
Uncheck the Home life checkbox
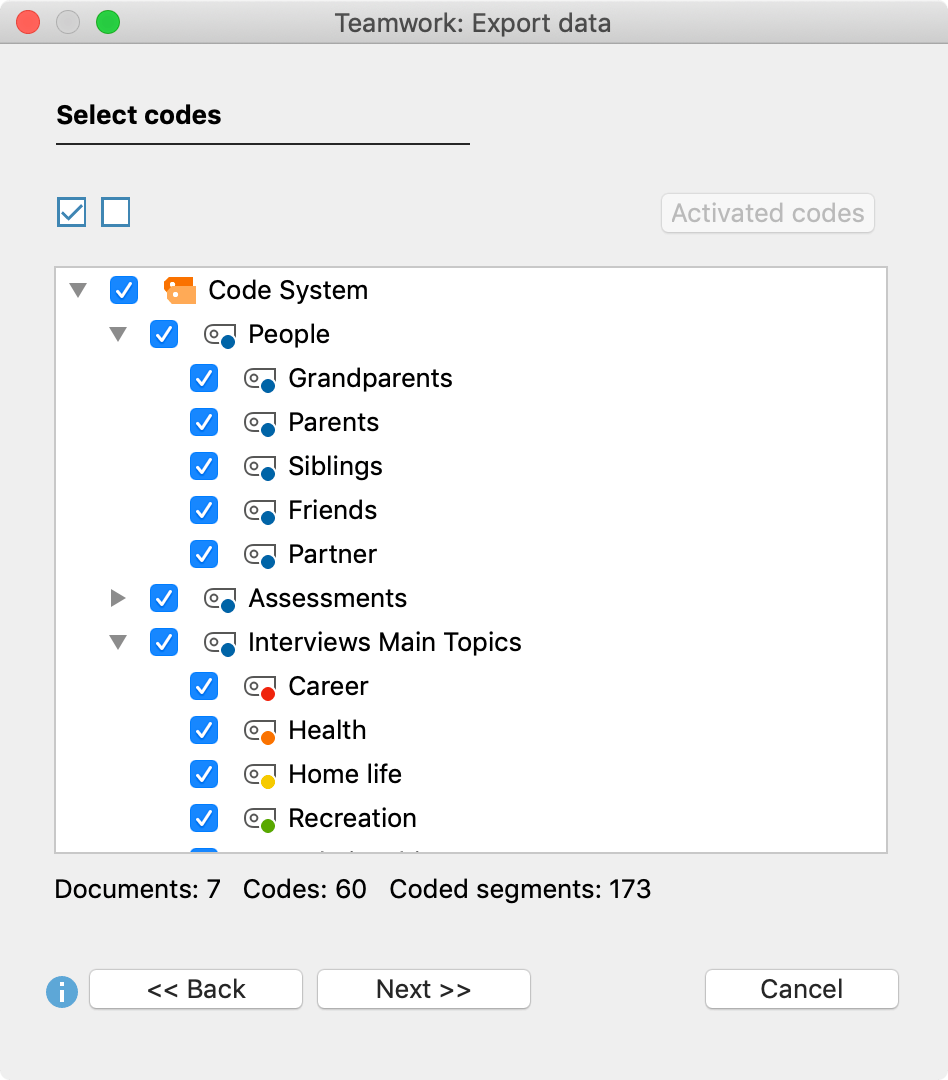(x=204, y=775)
